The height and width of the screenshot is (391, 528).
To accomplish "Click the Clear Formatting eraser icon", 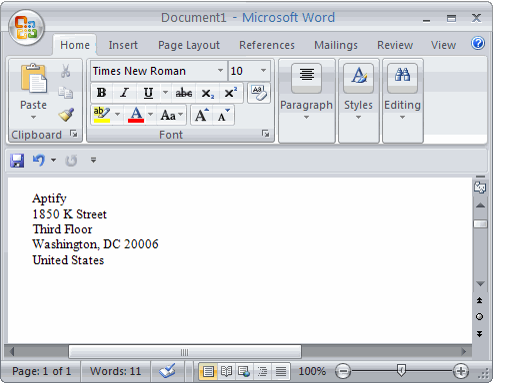I will click(259, 93).
